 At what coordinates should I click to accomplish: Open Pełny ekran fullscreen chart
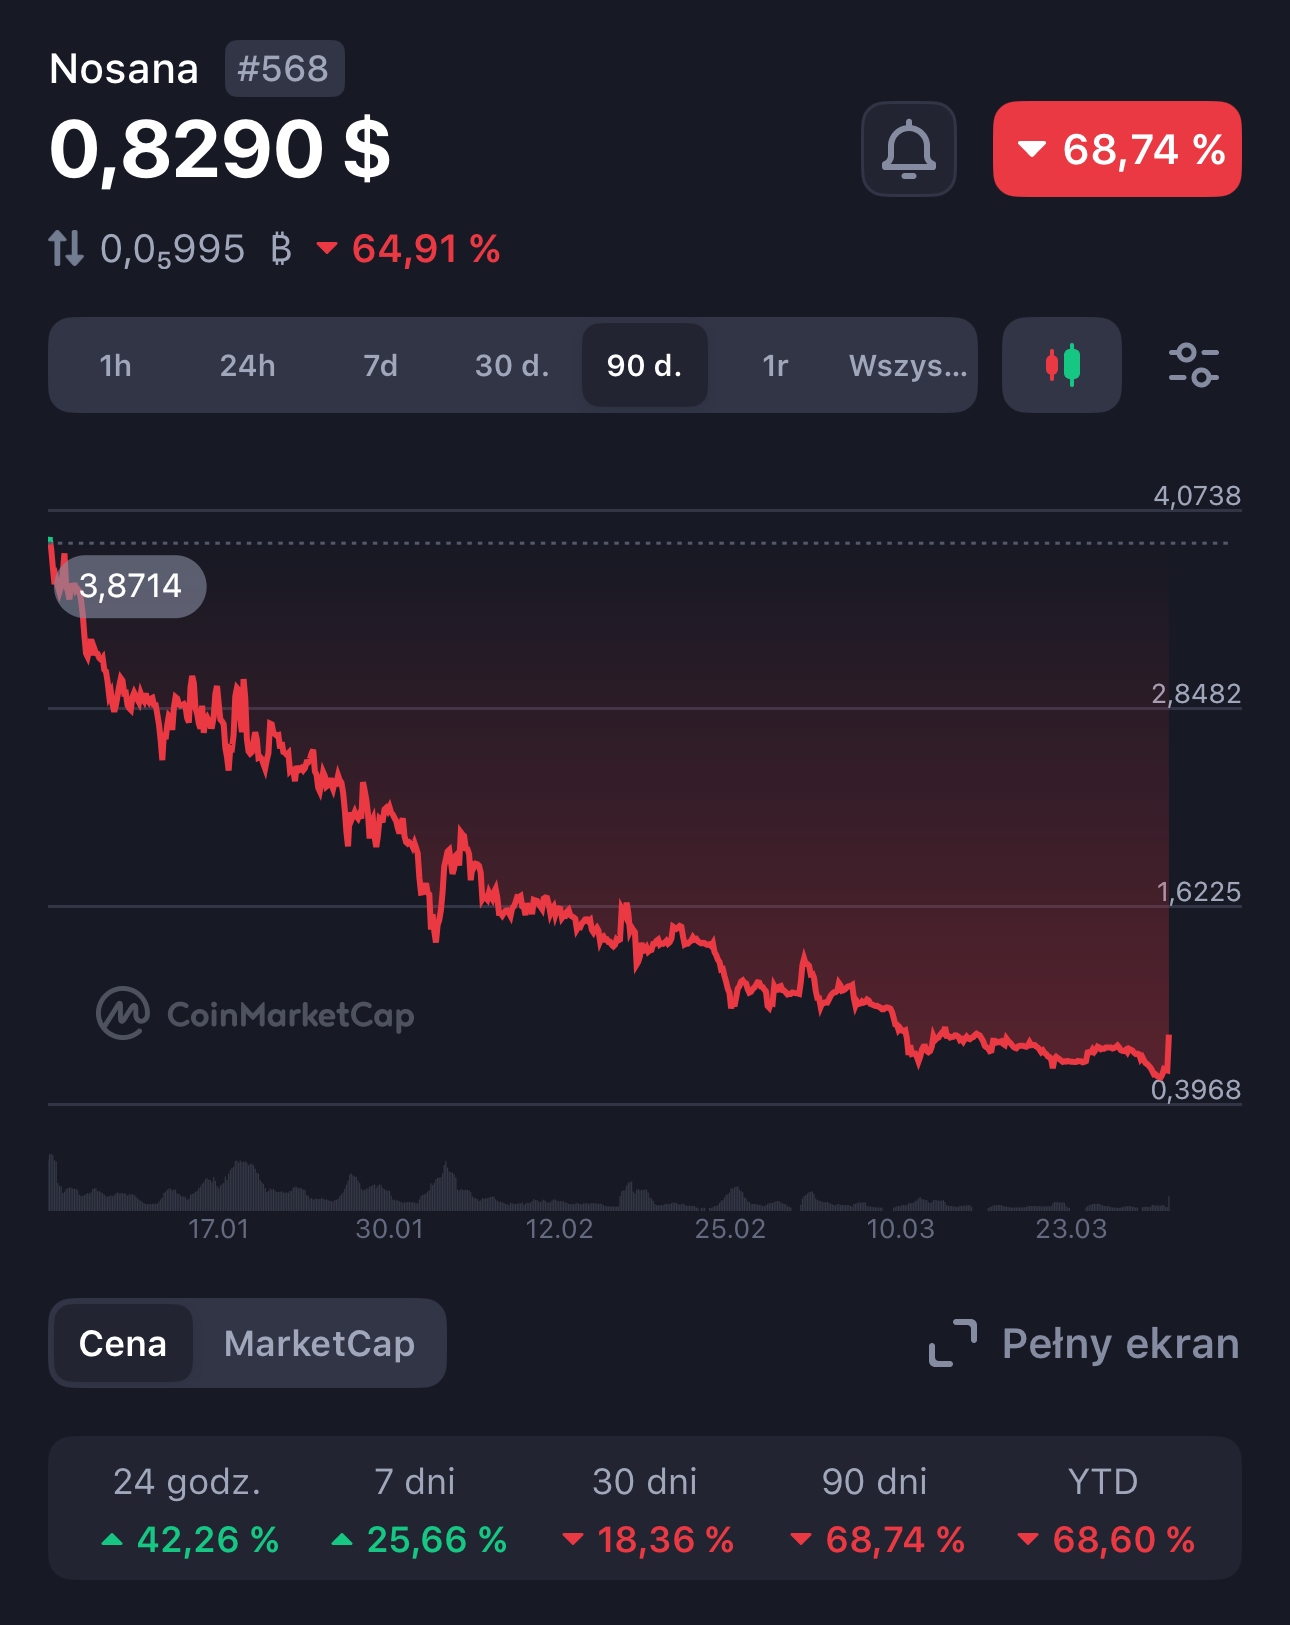click(1120, 1344)
